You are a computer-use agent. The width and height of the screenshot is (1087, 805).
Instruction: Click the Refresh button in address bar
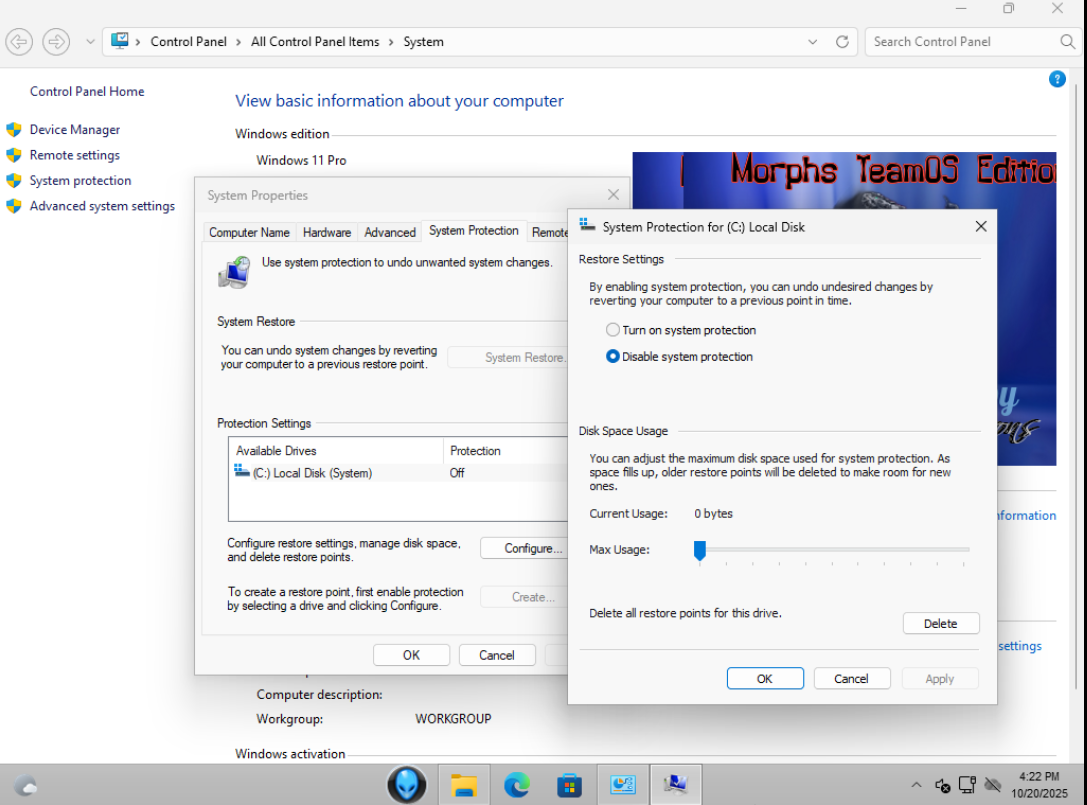pos(842,42)
